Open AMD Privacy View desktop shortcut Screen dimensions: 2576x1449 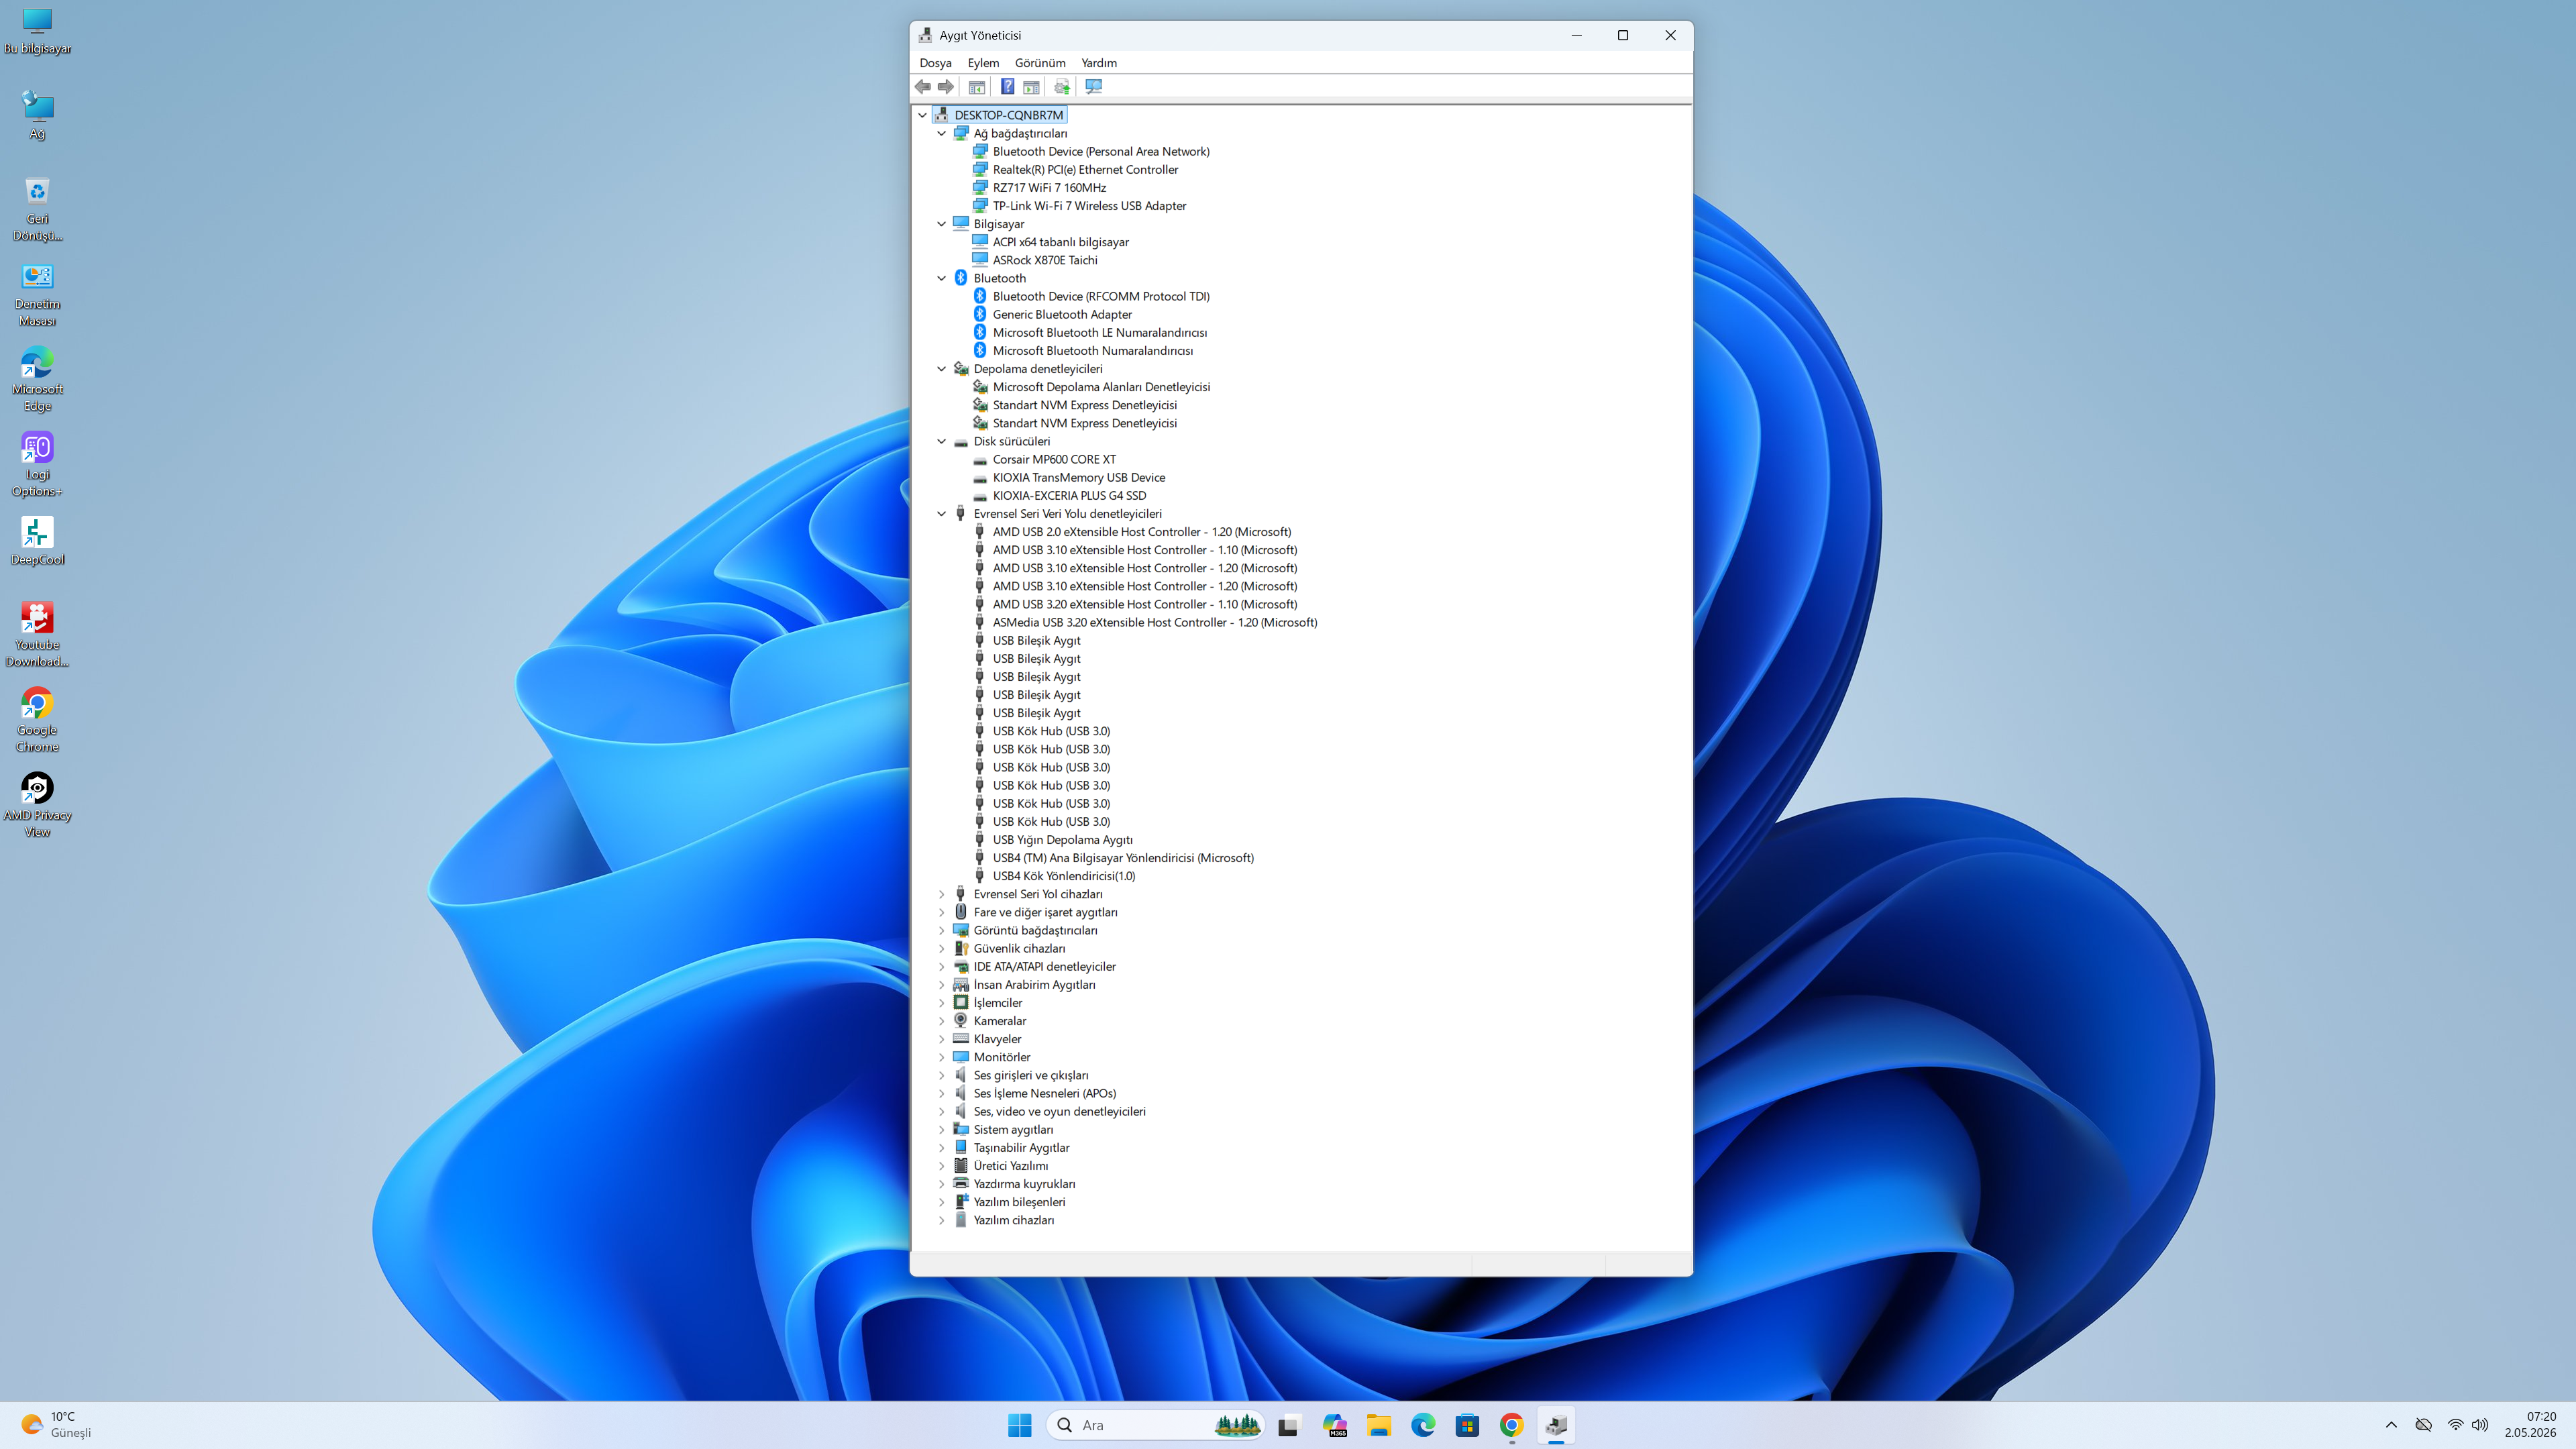click(37, 805)
